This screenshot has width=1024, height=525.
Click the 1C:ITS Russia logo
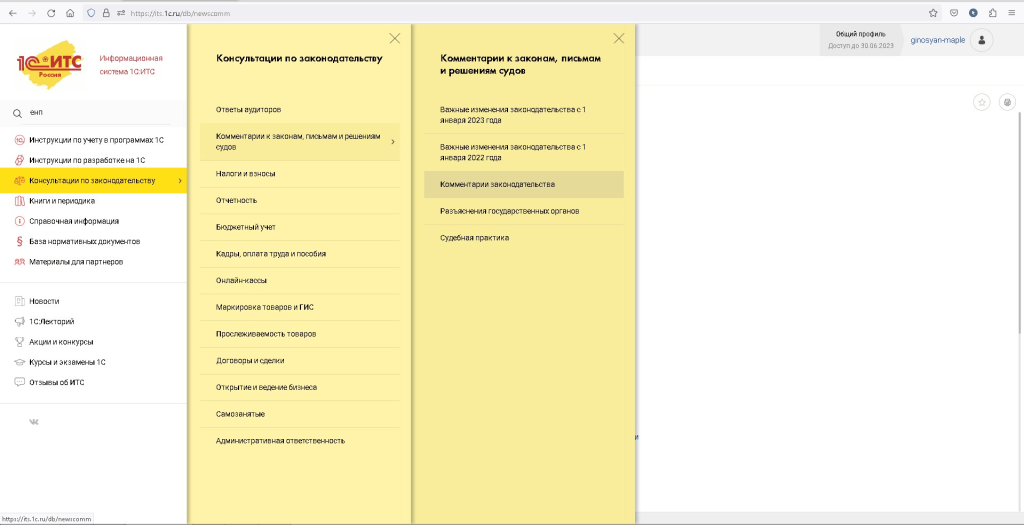point(50,65)
